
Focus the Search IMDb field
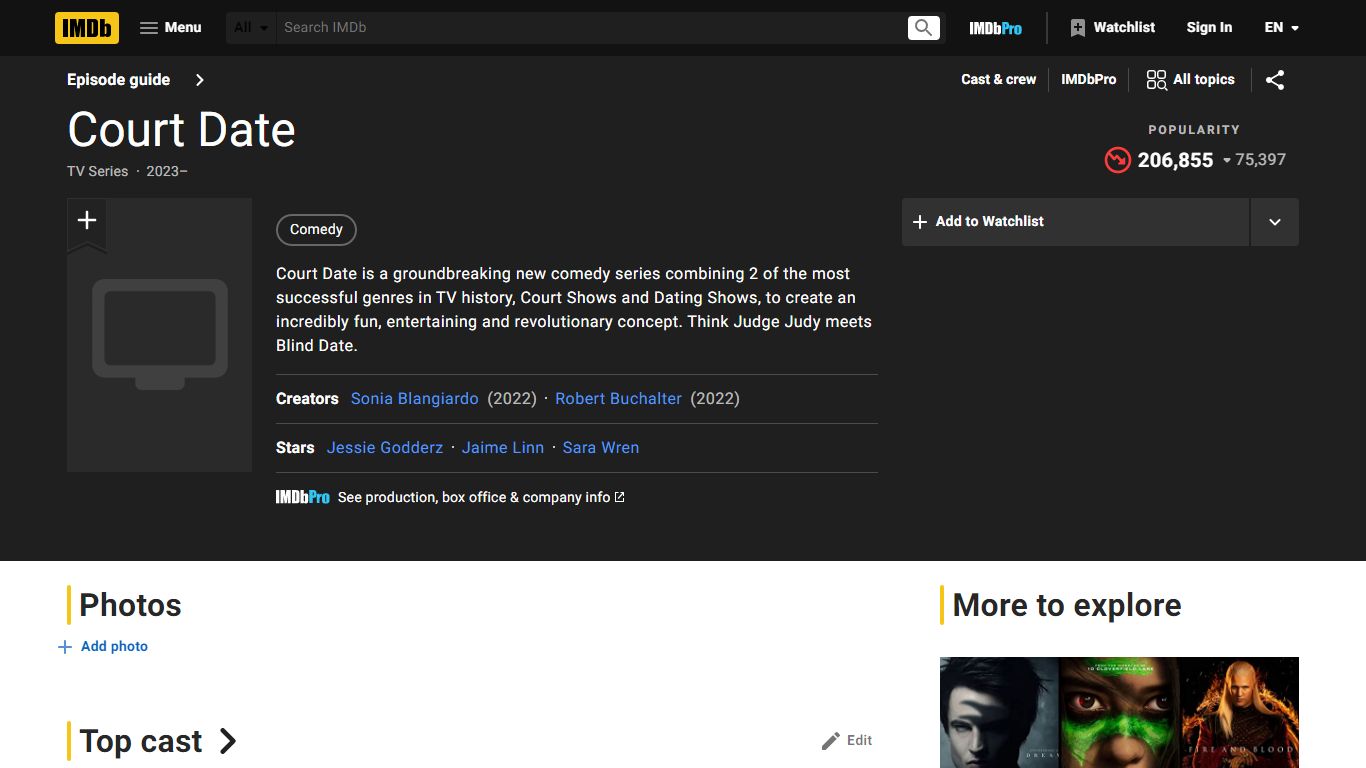[591, 28]
